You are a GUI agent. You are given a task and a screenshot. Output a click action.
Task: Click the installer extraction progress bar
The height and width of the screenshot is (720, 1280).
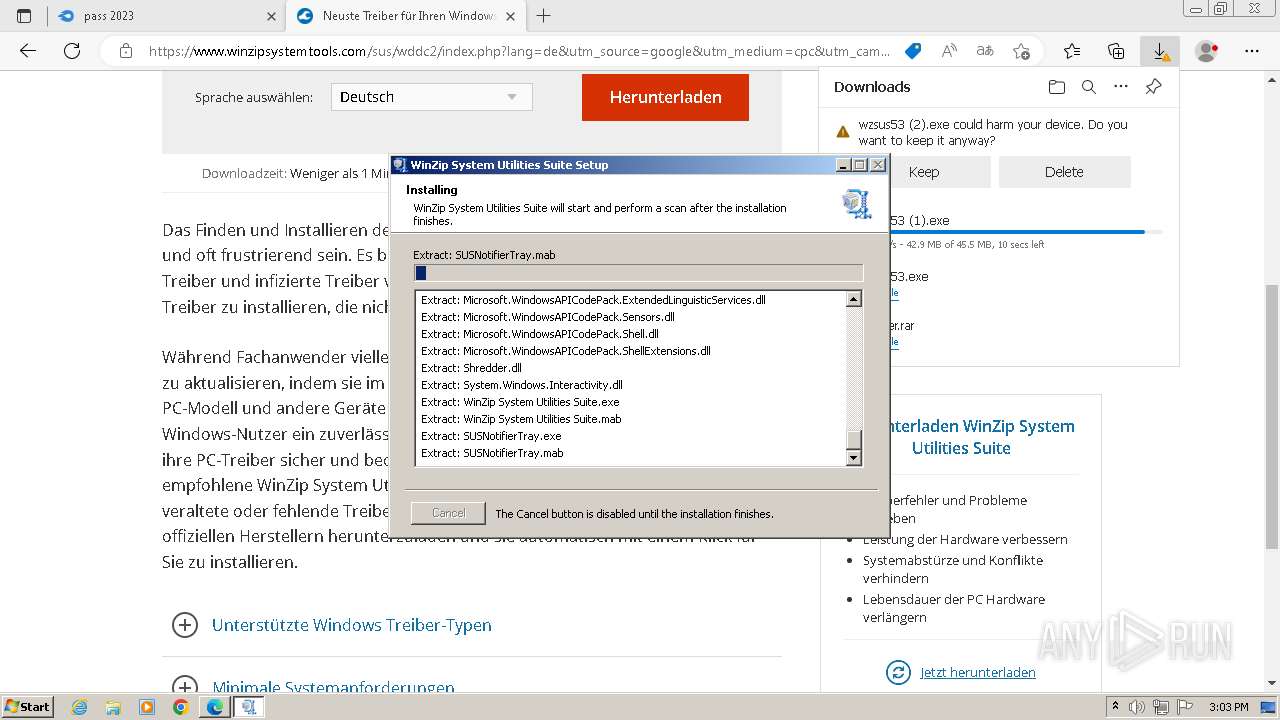(x=638, y=273)
